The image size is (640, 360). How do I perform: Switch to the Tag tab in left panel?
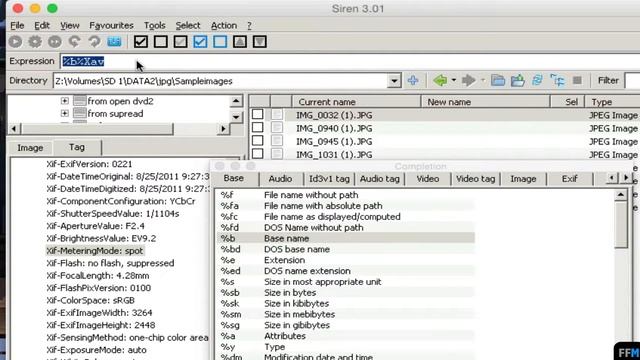click(77, 147)
